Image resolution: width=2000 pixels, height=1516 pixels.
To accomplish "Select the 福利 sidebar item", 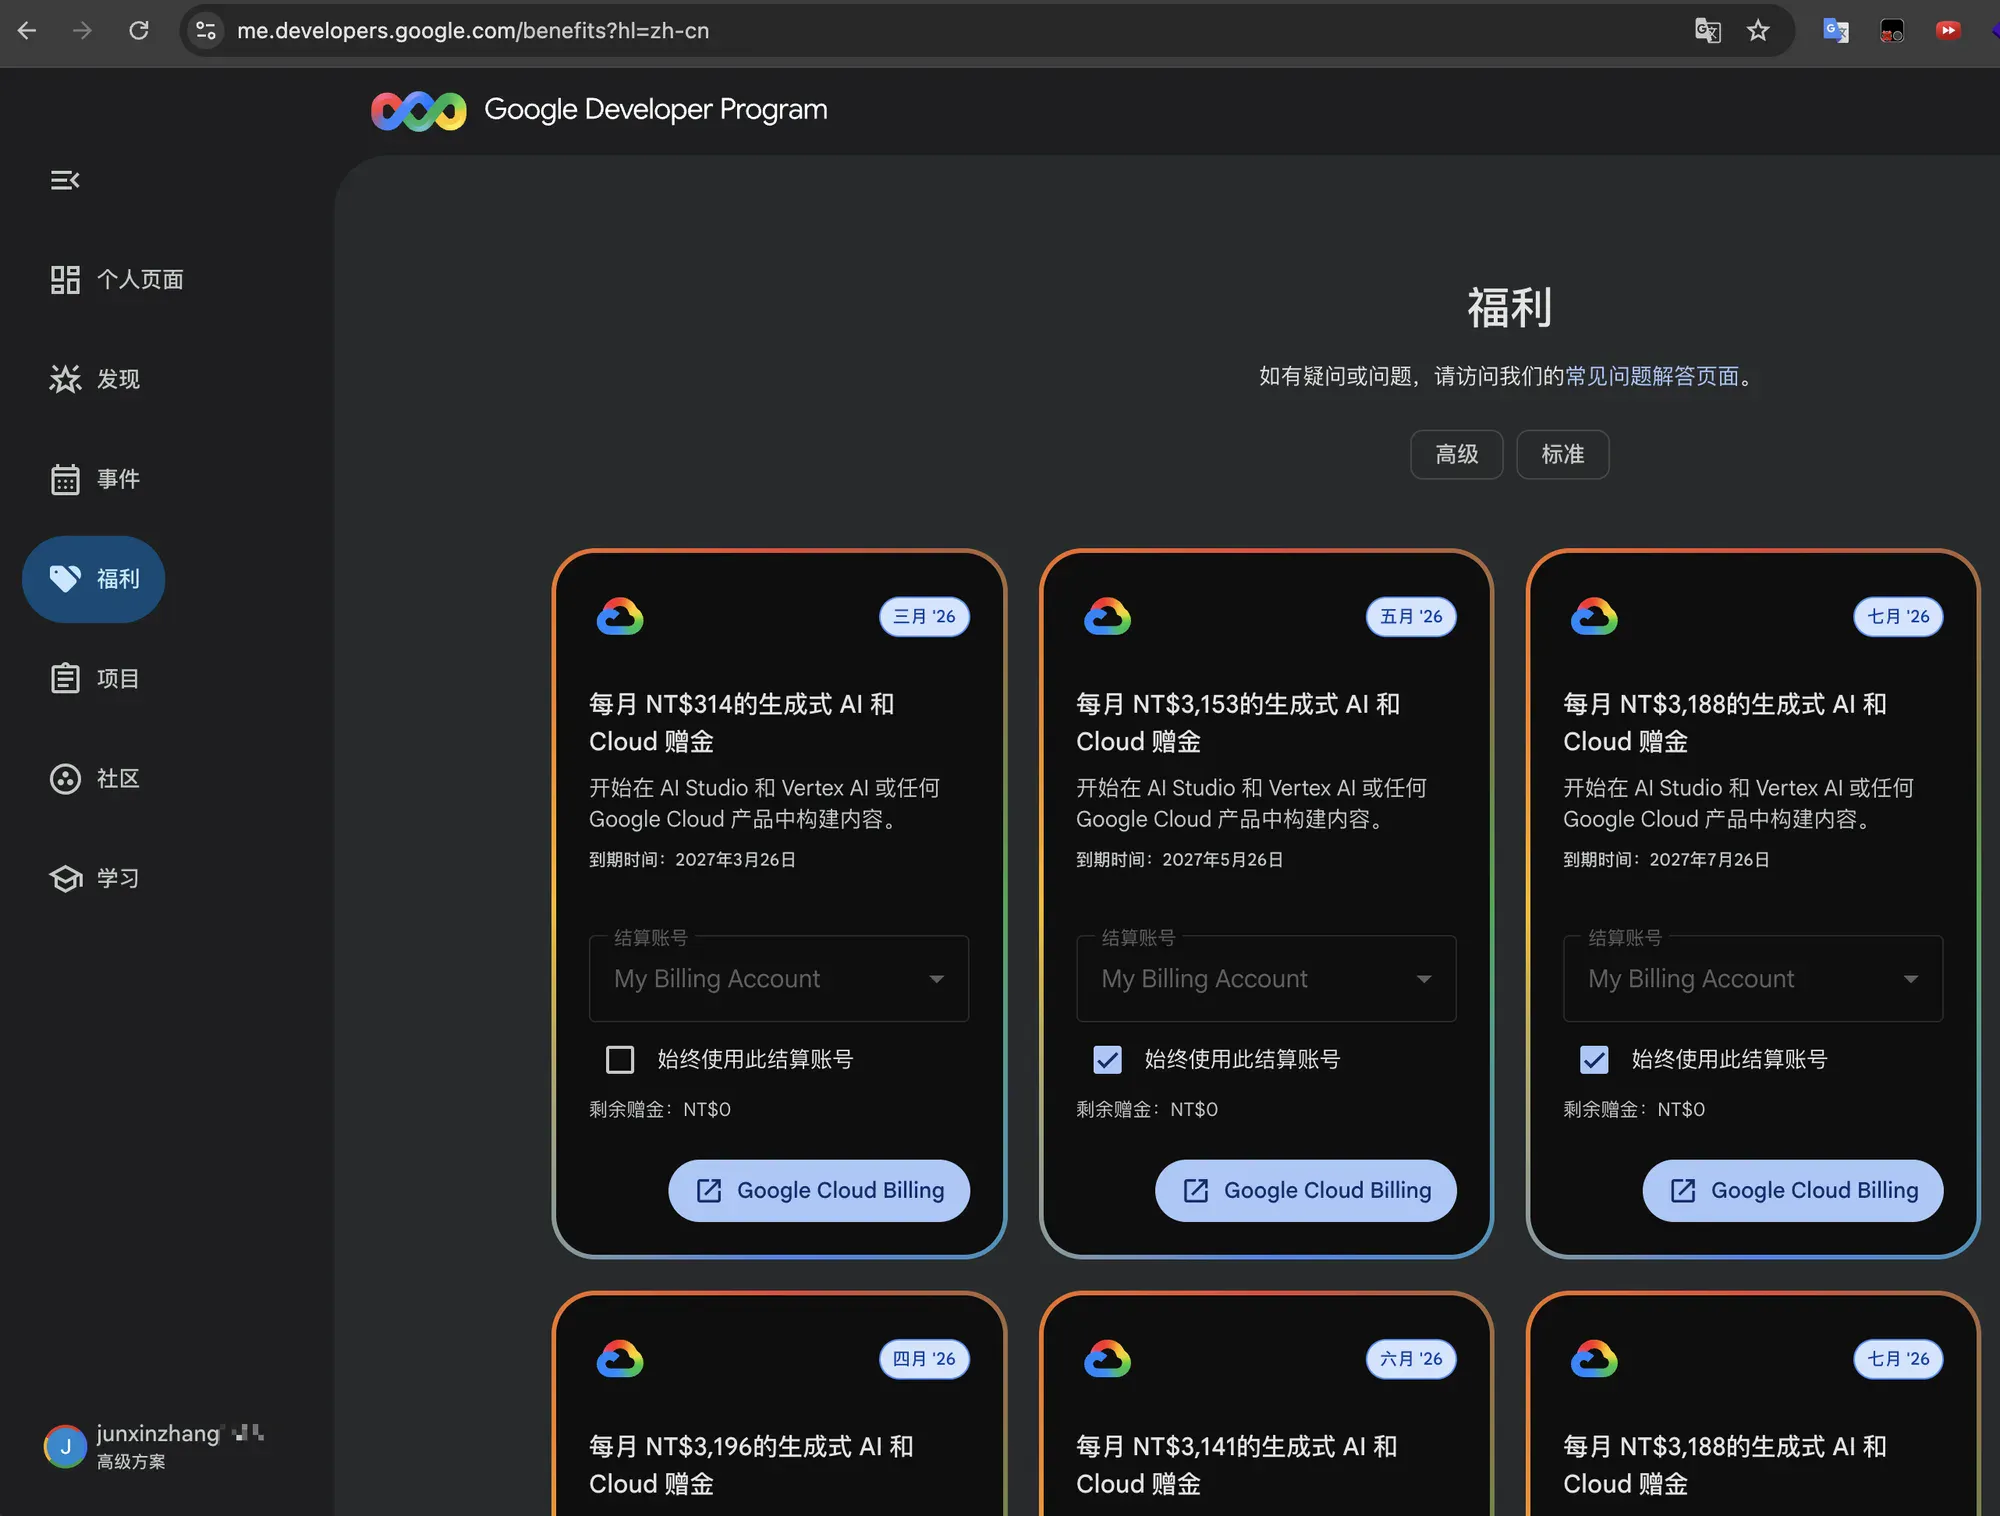I will click(94, 579).
